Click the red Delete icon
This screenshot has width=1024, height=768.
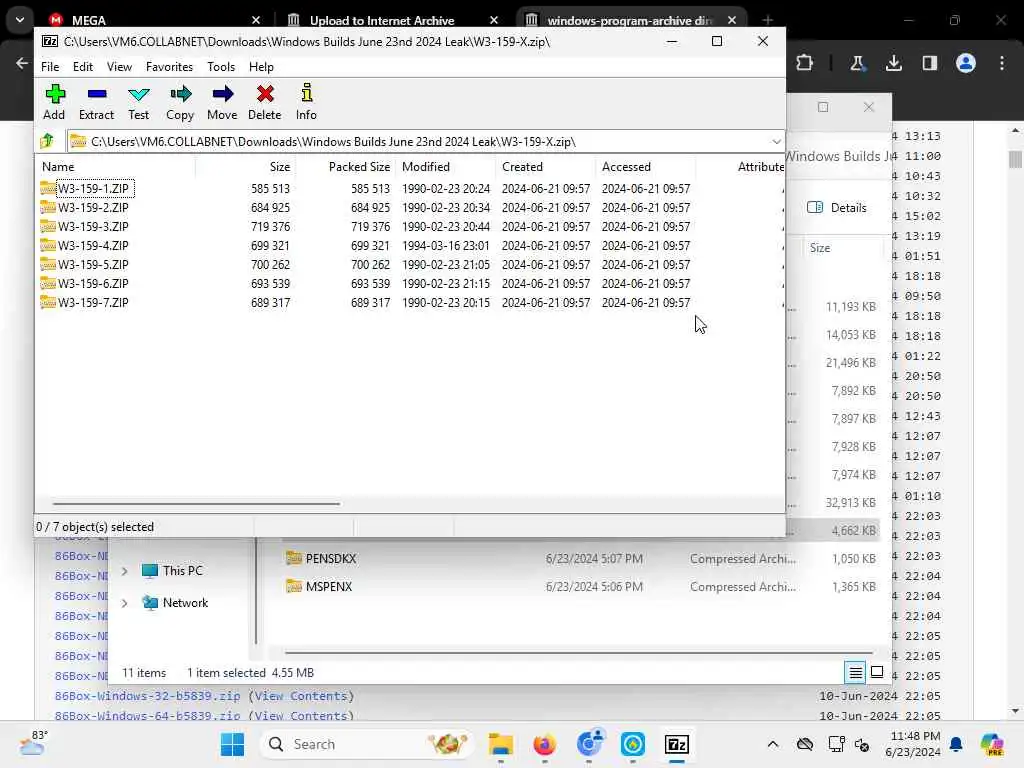[x=264, y=102]
